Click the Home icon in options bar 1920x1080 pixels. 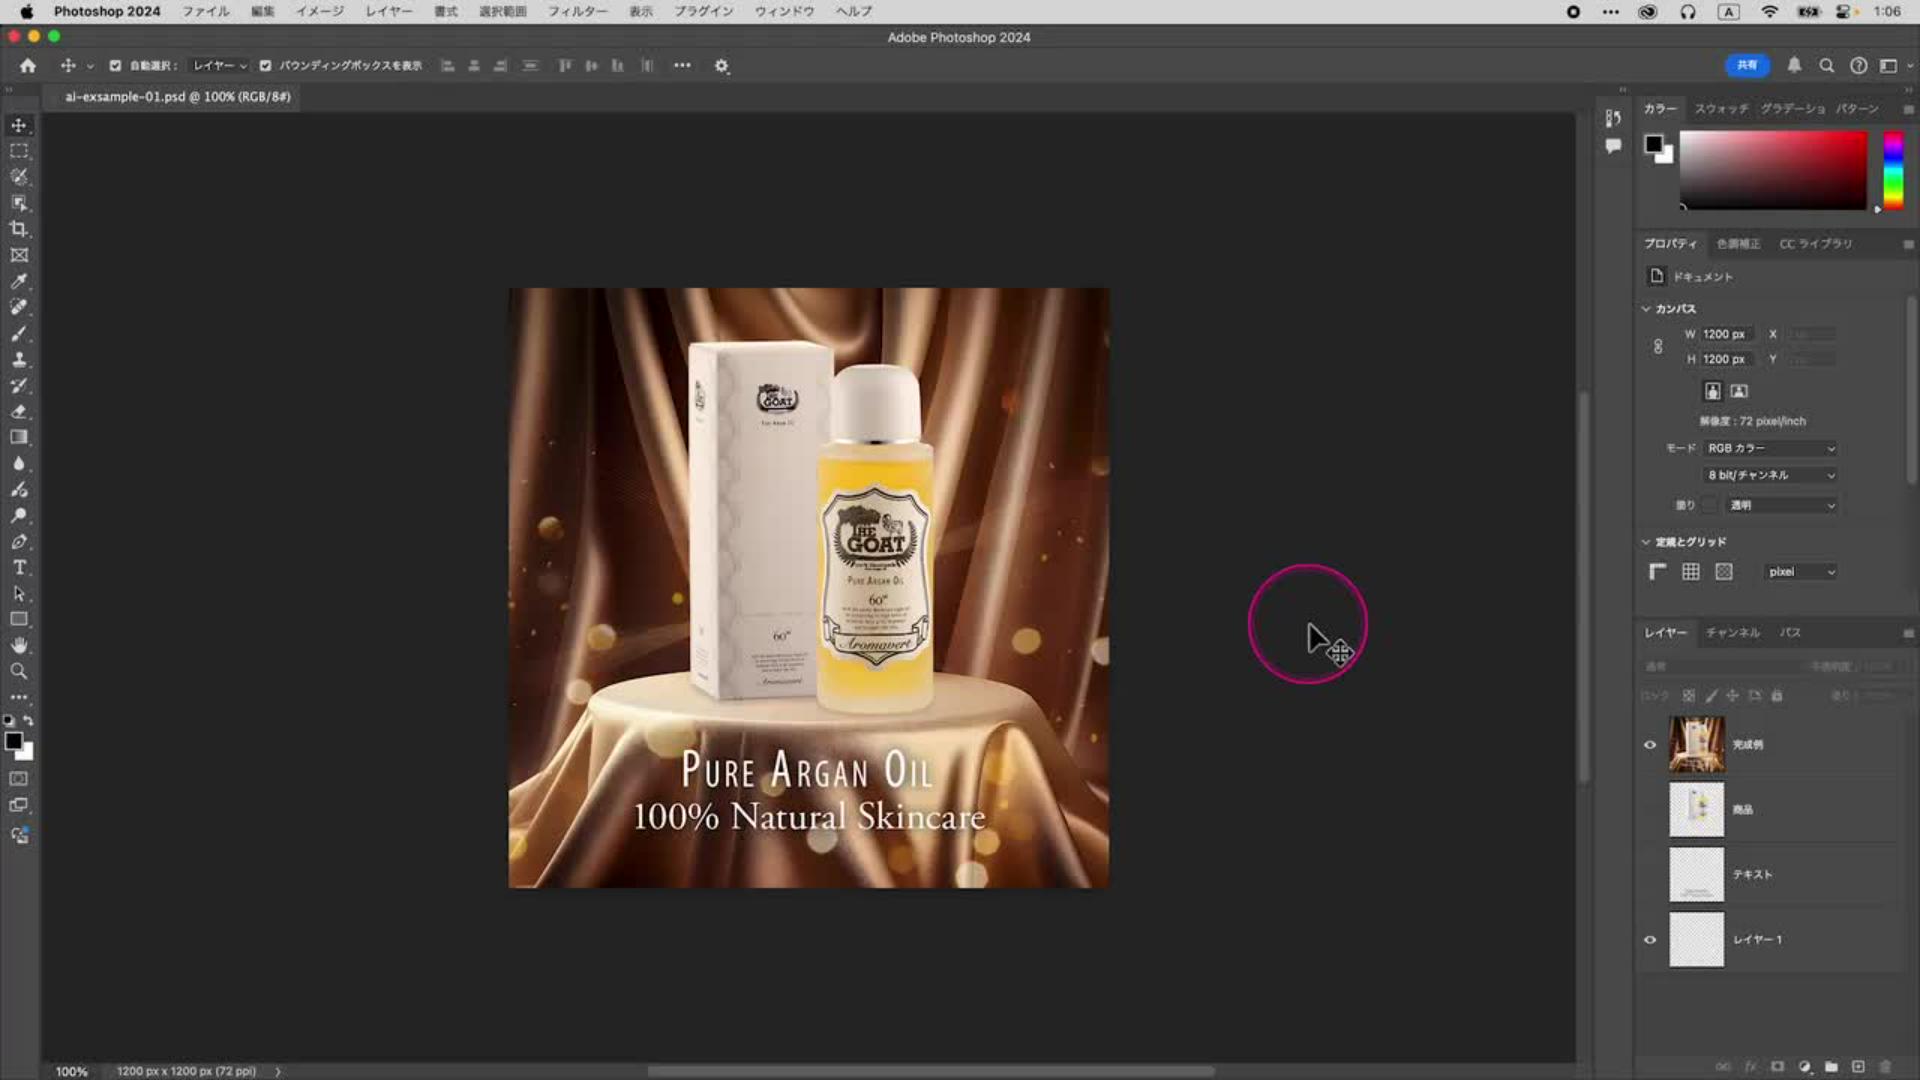28,66
